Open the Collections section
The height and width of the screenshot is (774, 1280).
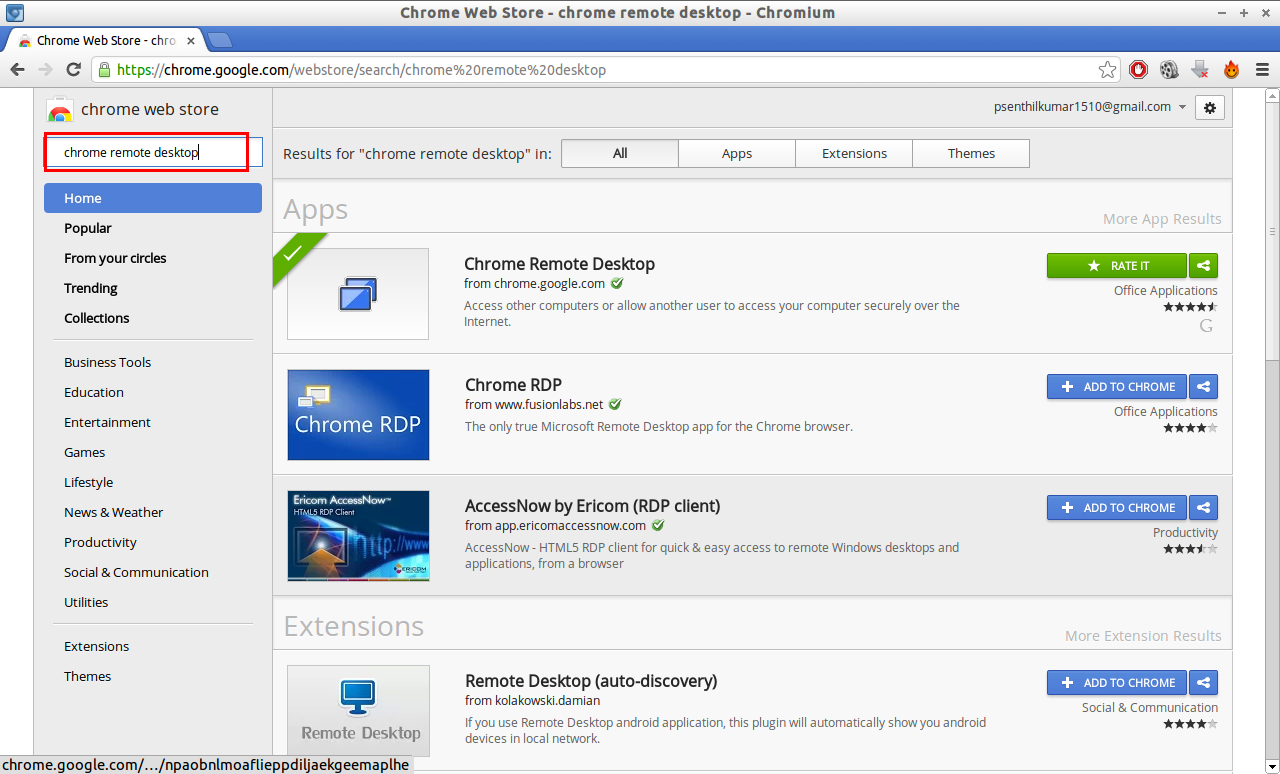pyautogui.click(x=97, y=318)
